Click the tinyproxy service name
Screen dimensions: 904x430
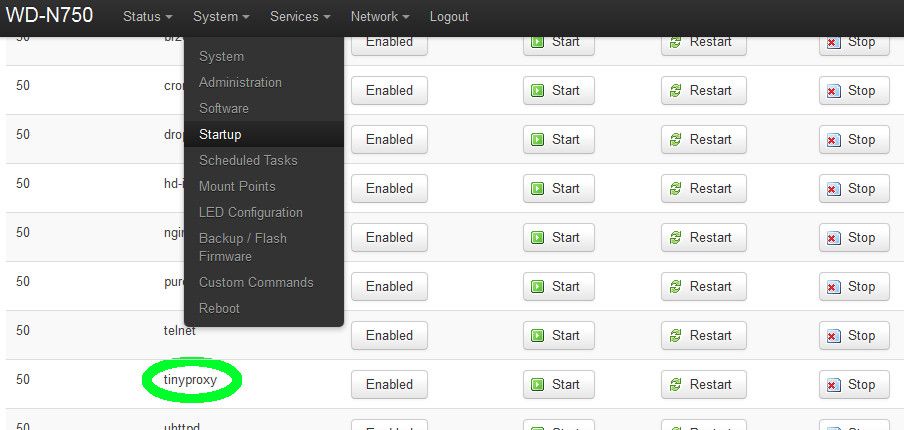pyautogui.click(x=190, y=379)
